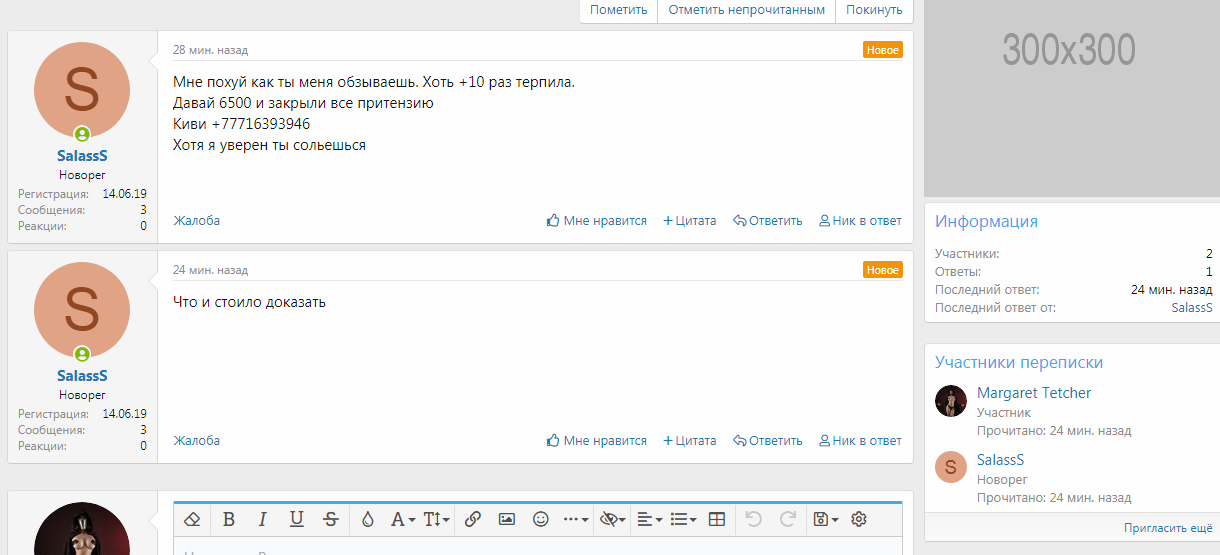Quote the 28 мин. назад message

click(690, 221)
